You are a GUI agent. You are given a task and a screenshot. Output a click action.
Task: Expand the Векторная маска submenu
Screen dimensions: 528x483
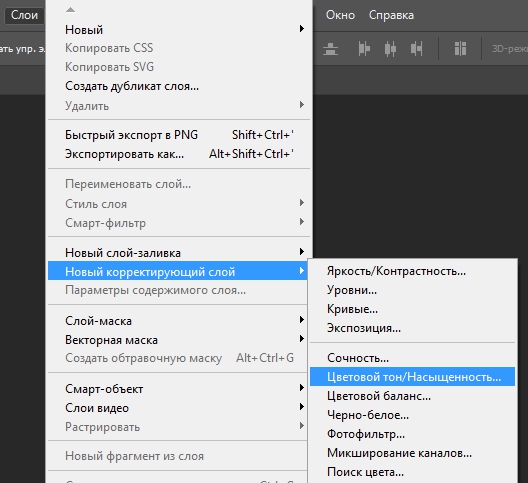(177, 340)
